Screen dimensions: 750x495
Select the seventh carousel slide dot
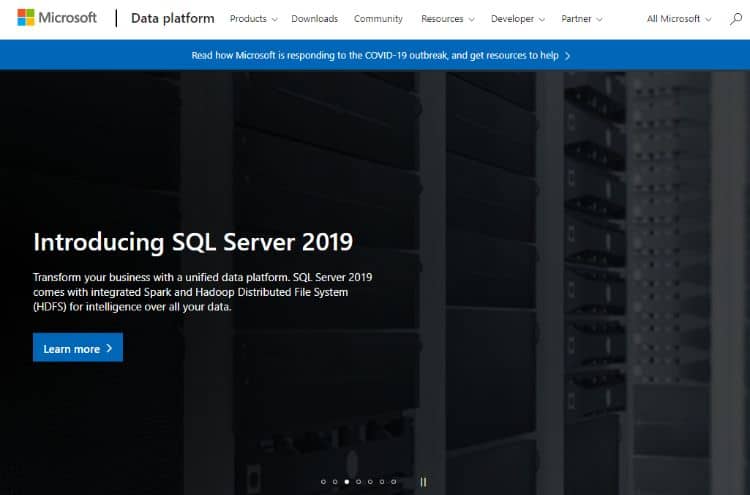[393, 482]
